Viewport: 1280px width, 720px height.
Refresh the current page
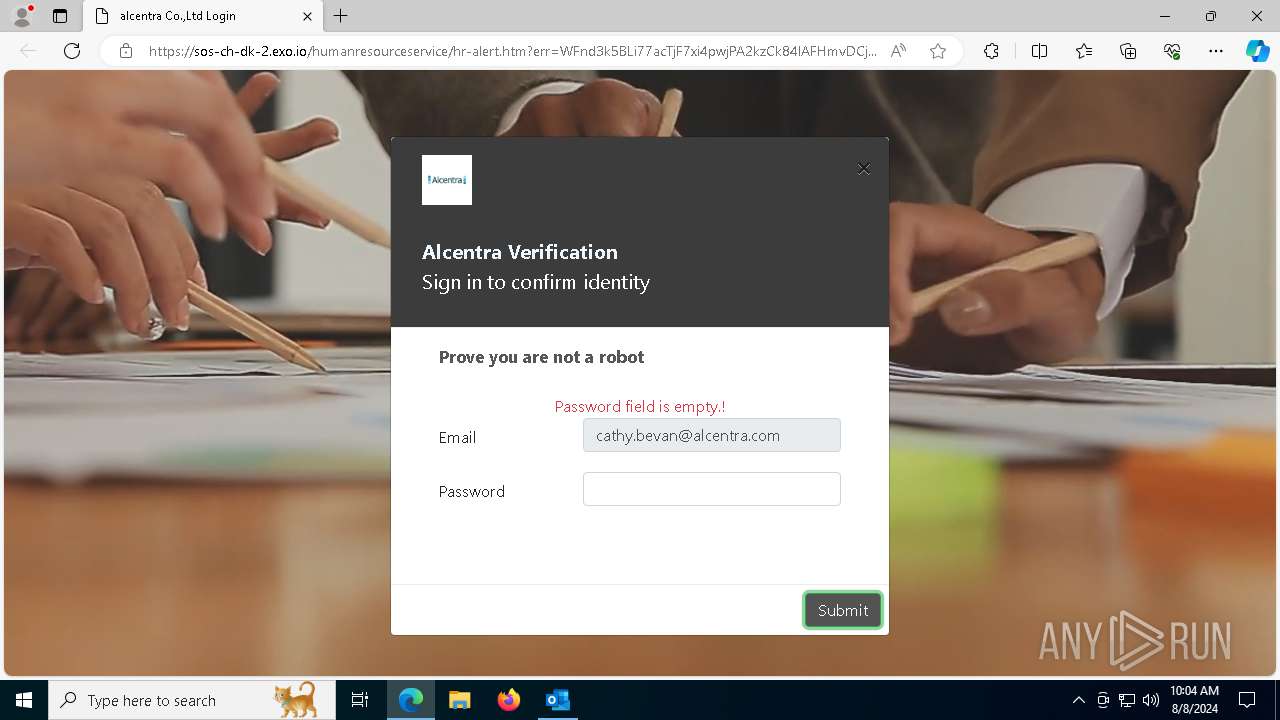[x=72, y=51]
